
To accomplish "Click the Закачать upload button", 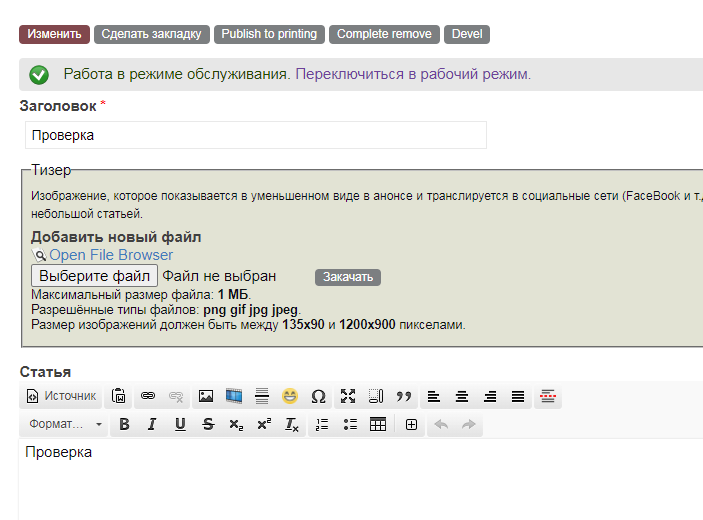I will [x=348, y=277].
